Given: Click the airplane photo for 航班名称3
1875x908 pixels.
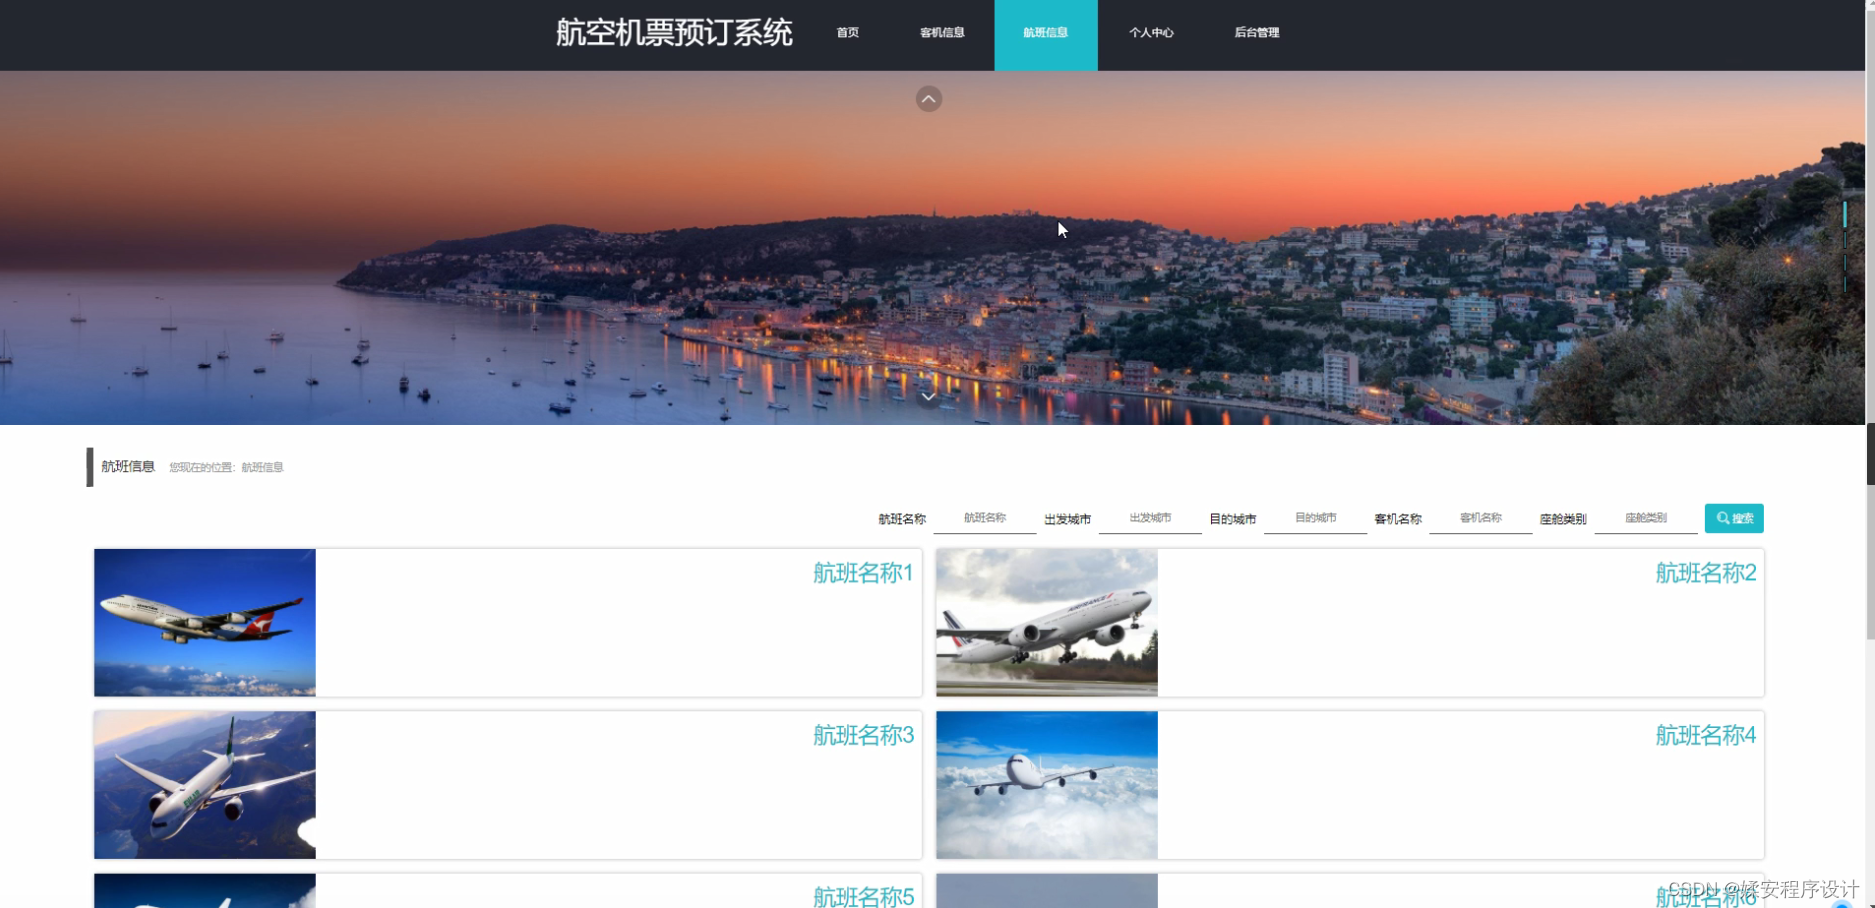Looking at the screenshot, I should click(205, 785).
